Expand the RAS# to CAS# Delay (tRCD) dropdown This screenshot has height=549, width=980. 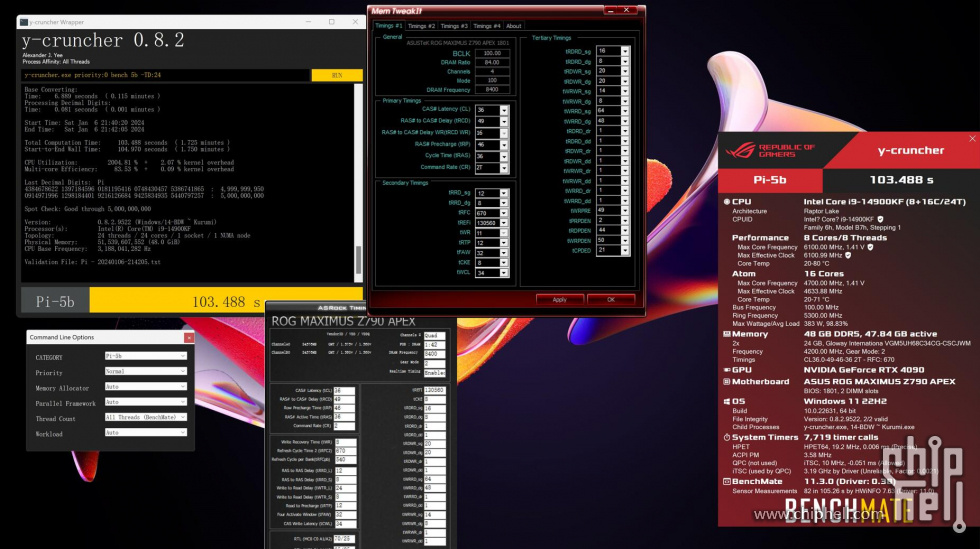504,121
